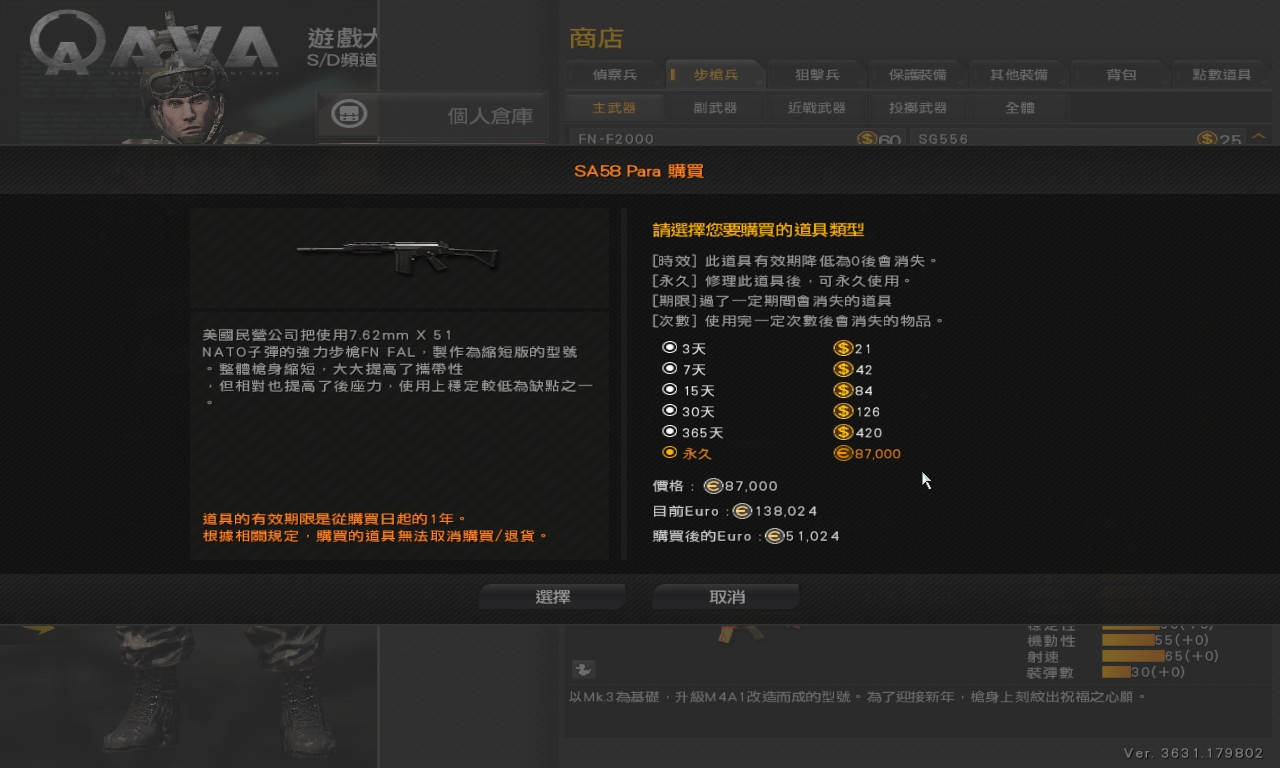Click the Euro icon beside 目前Euro balance
The image size is (1280, 768).
point(742,511)
